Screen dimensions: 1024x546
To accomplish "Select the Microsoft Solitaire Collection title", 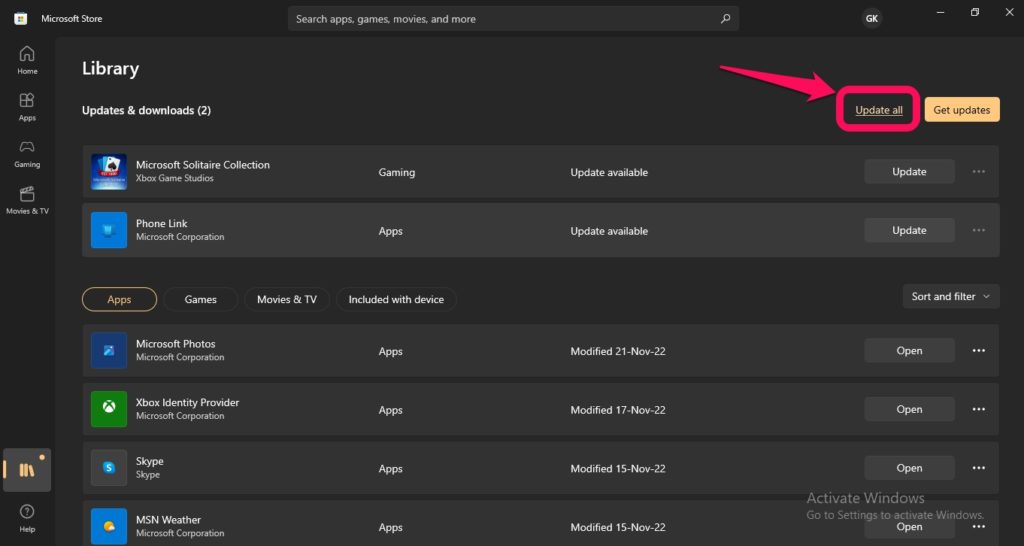I will pos(202,165).
